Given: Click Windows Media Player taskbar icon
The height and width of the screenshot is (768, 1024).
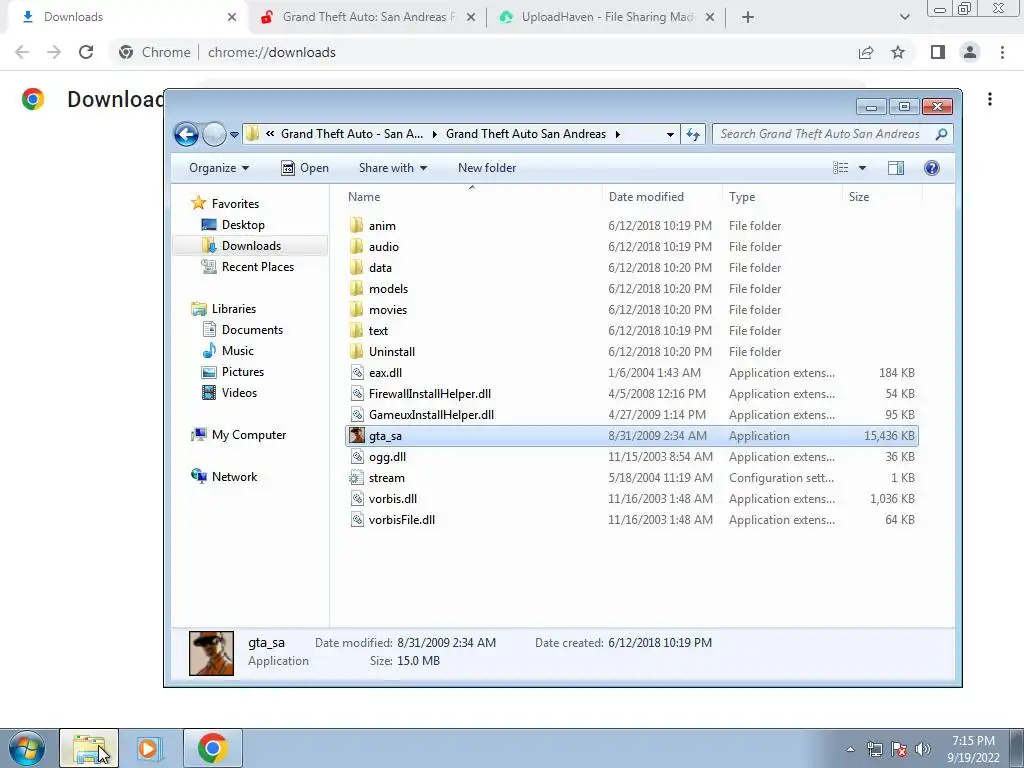Looking at the screenshot, I should (x=149, y=748).
